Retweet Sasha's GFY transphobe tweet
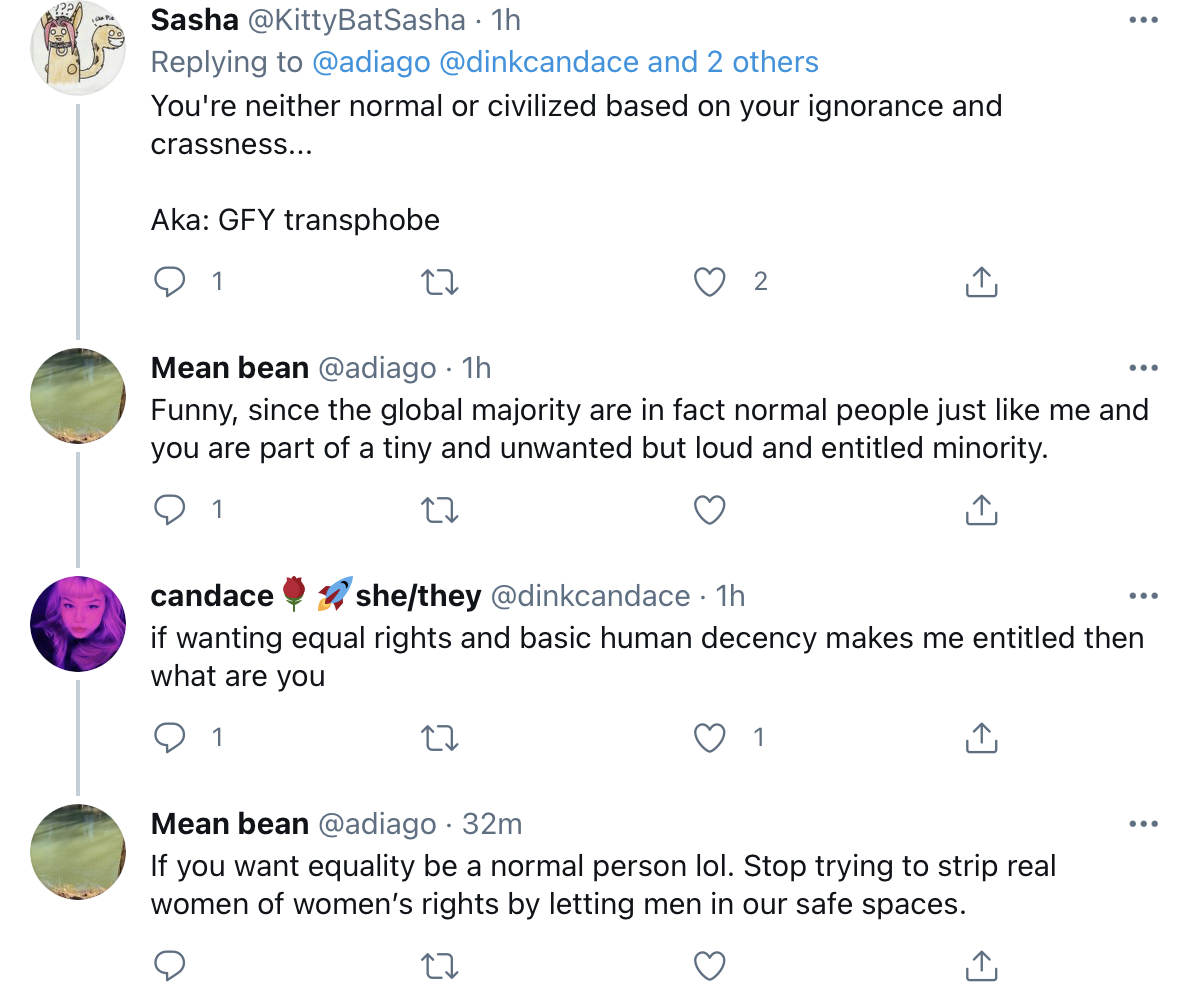 (x=439, y=282)
